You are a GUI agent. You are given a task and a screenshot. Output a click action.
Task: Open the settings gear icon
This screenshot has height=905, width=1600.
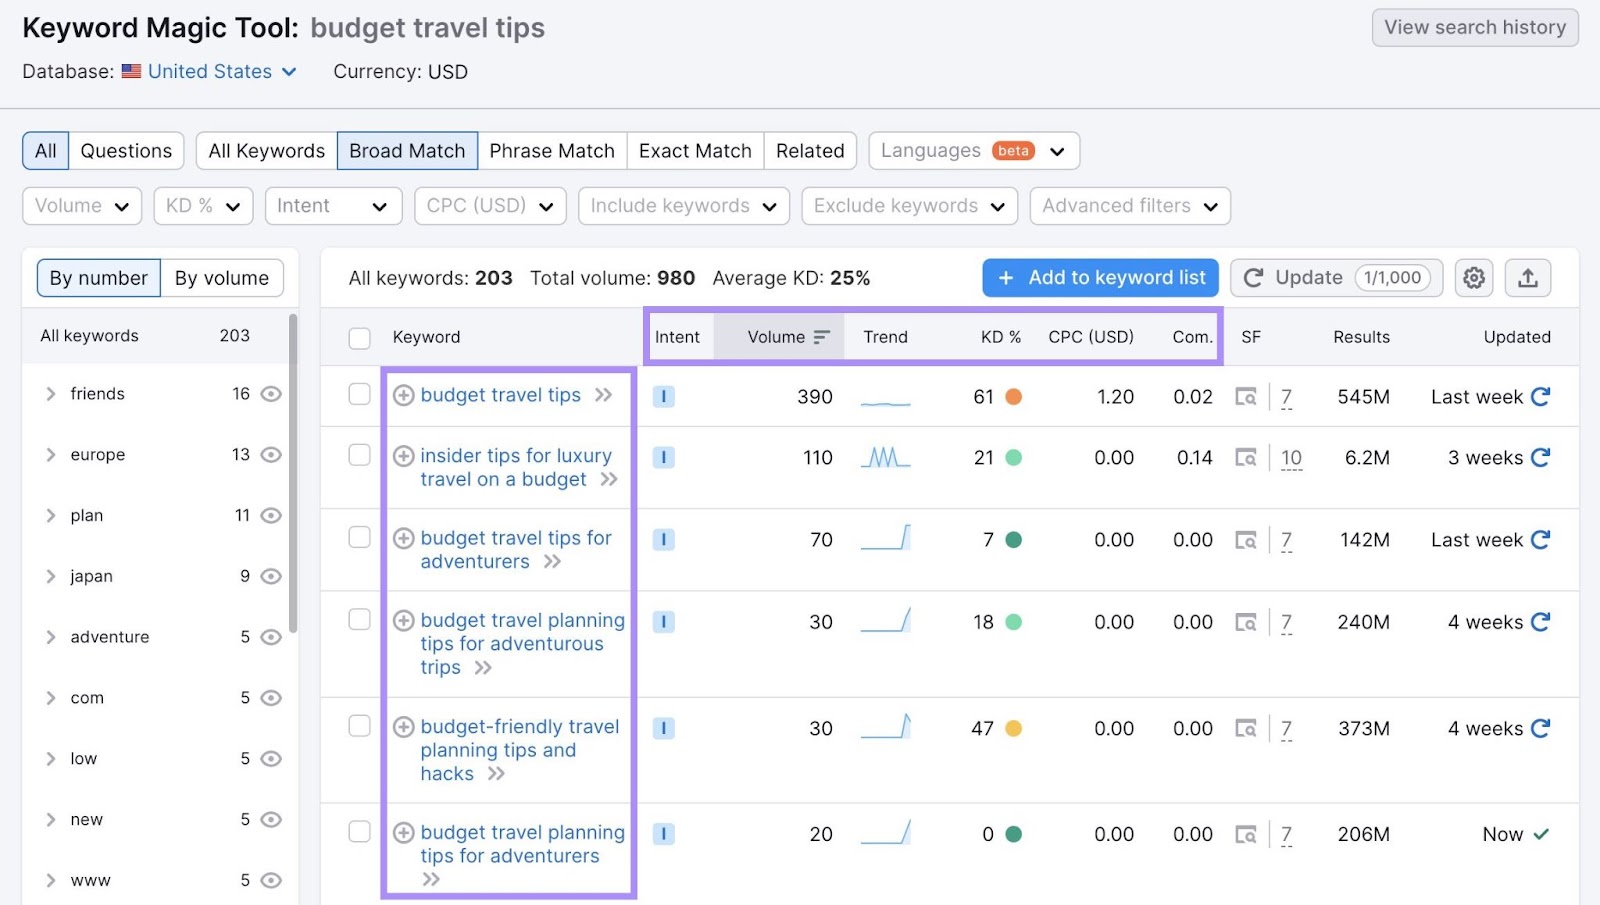pos(1474,278)
